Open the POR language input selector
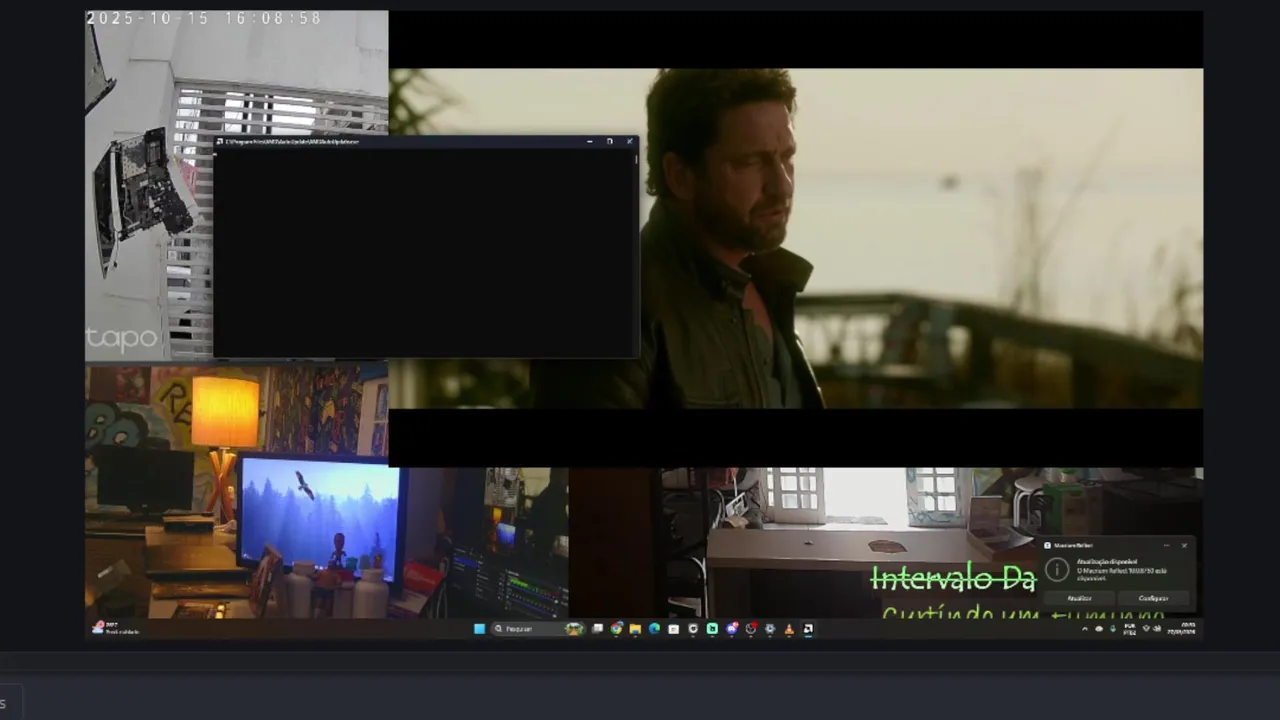Screen dimensions: 1280x720 tap(1130, 629)
